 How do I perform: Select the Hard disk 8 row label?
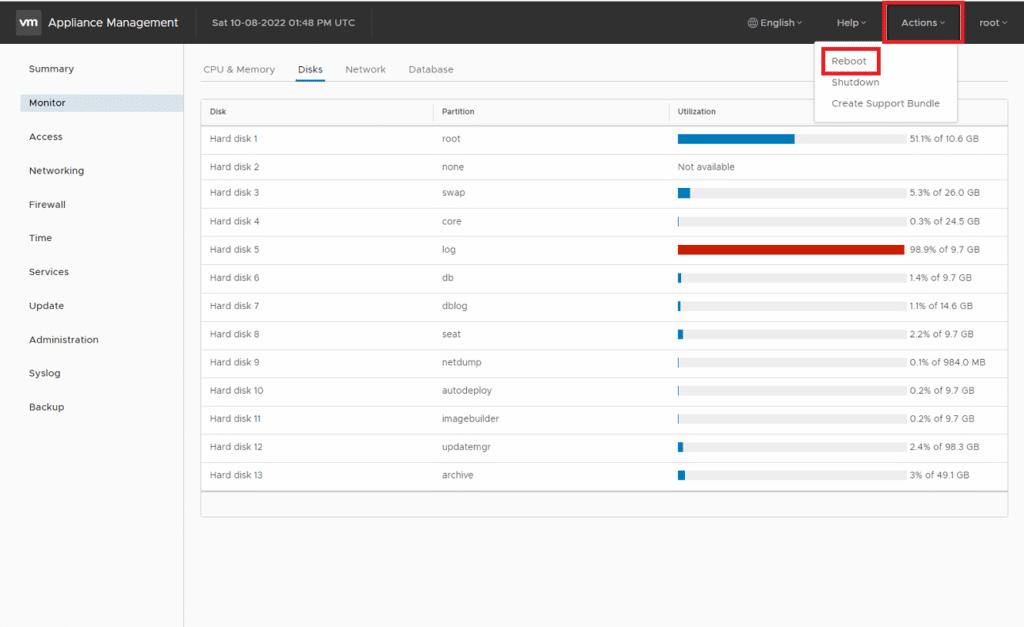(234, 334)
